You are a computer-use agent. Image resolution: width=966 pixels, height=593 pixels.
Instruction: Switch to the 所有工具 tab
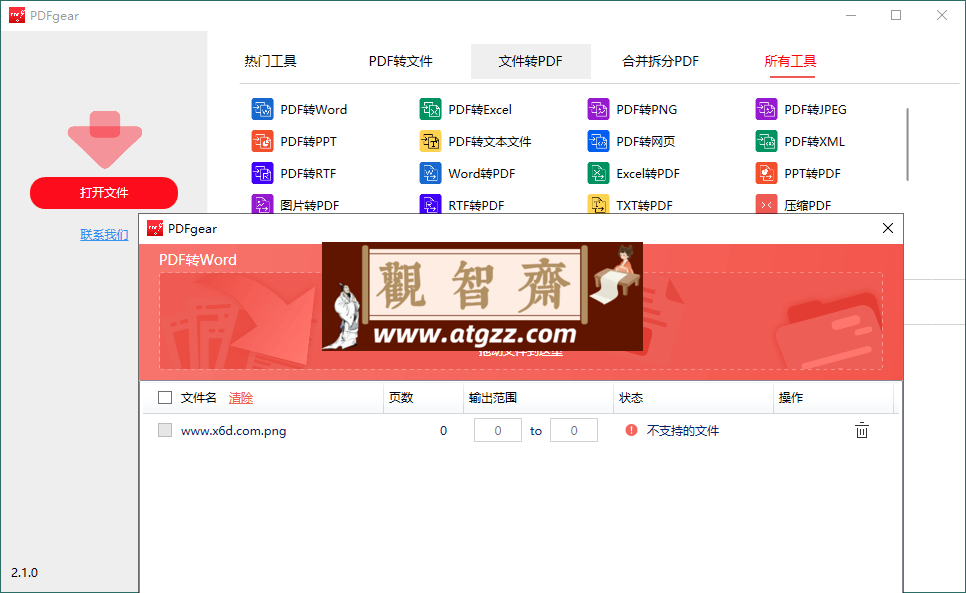tap(790, 61)
